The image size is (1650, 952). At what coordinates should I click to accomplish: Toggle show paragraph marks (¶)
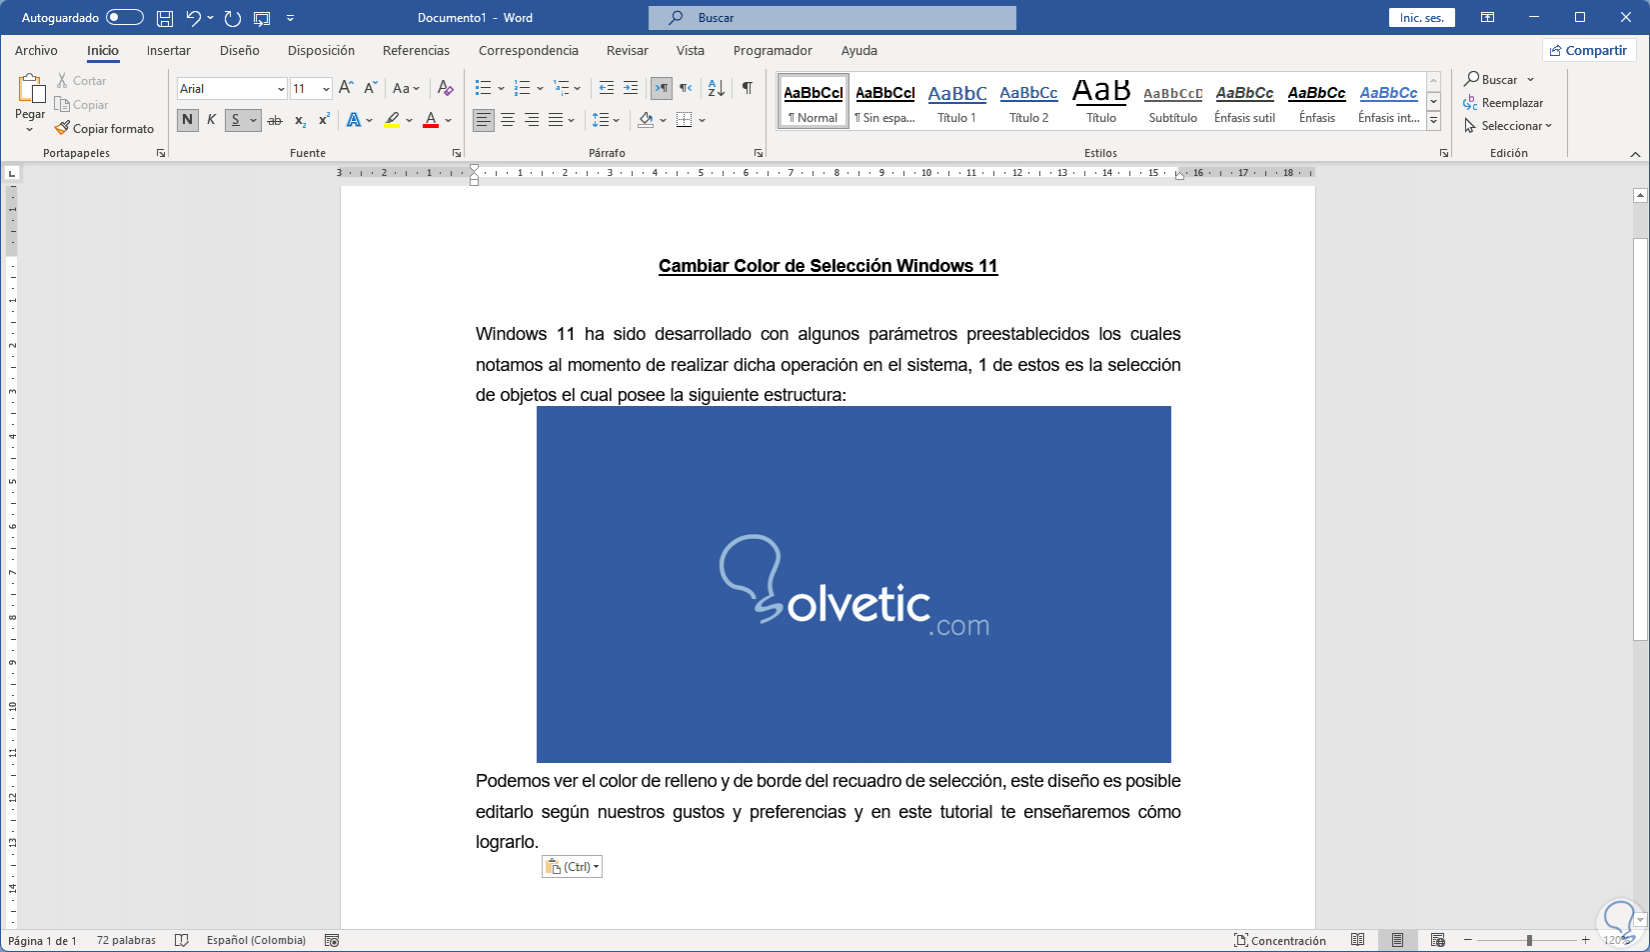click(747, 88)
